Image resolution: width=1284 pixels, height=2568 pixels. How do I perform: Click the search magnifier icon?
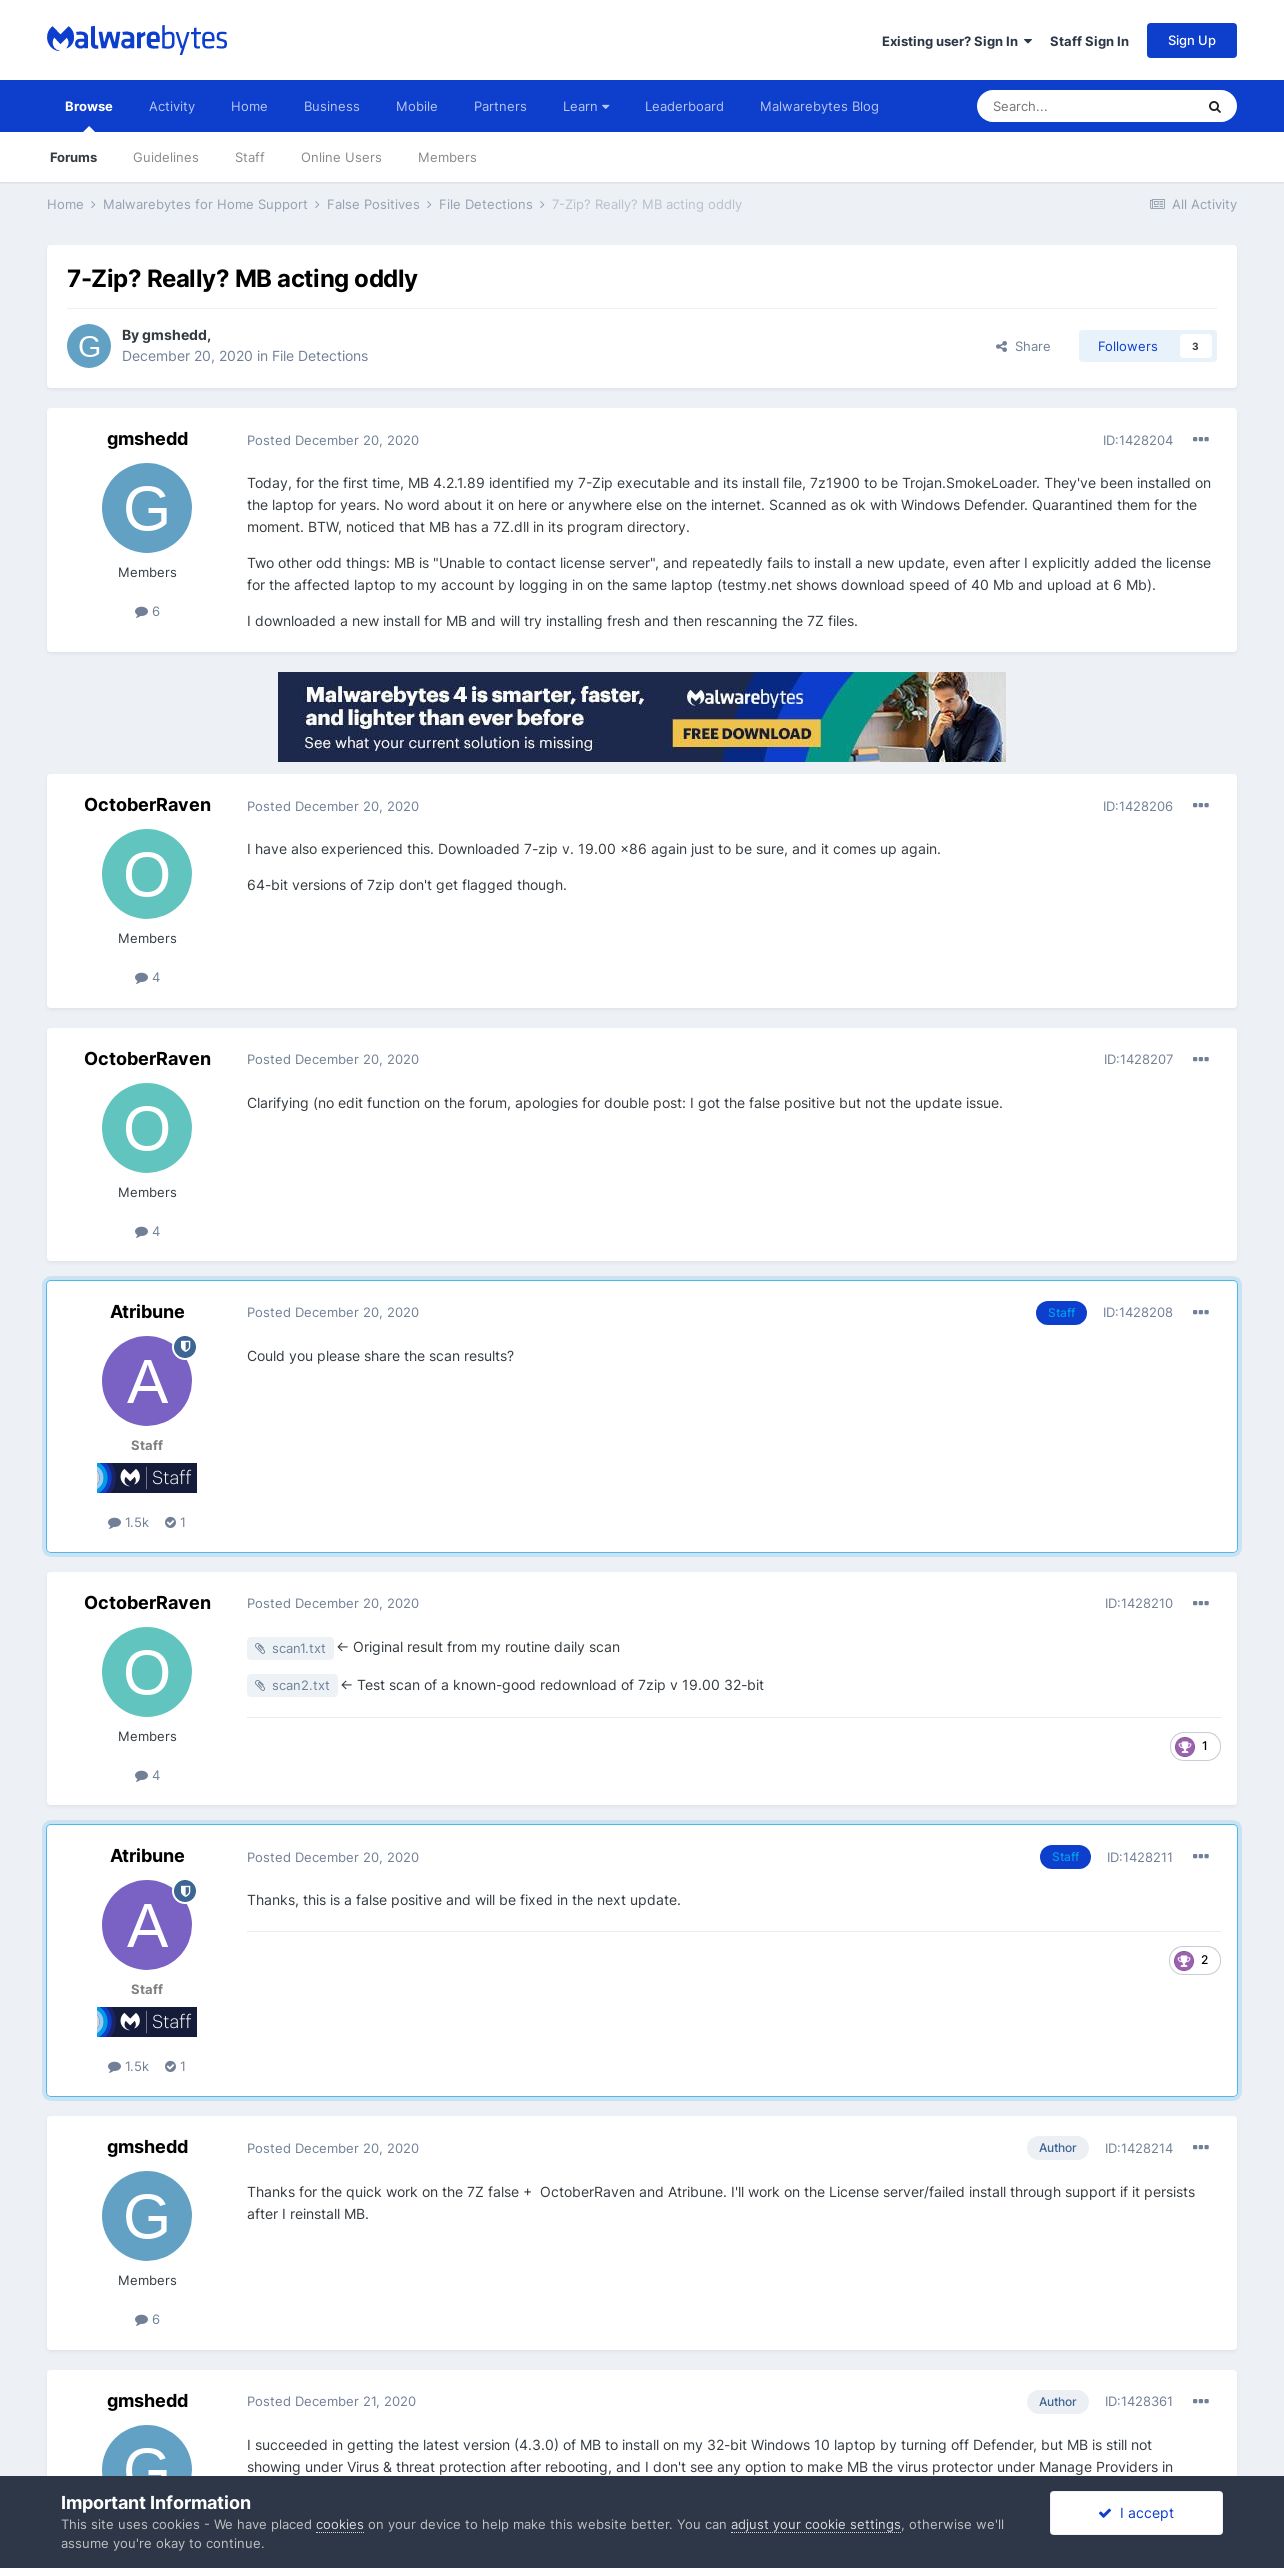[x=1214, y=107]
